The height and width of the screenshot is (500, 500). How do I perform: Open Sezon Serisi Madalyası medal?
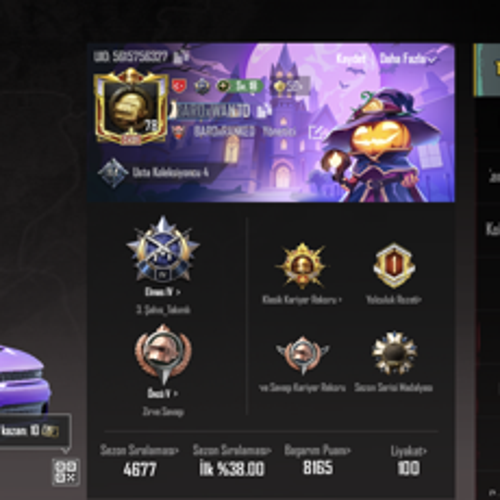(x=394, y=353)
